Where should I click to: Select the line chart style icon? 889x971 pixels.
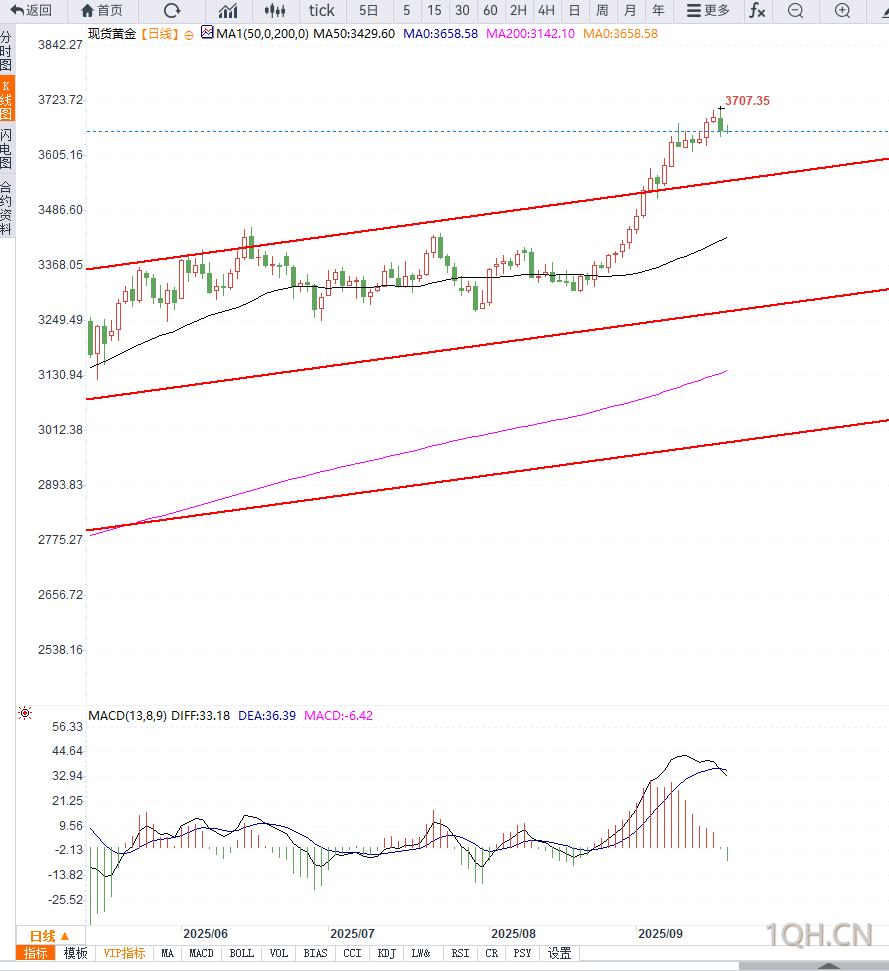228,11
